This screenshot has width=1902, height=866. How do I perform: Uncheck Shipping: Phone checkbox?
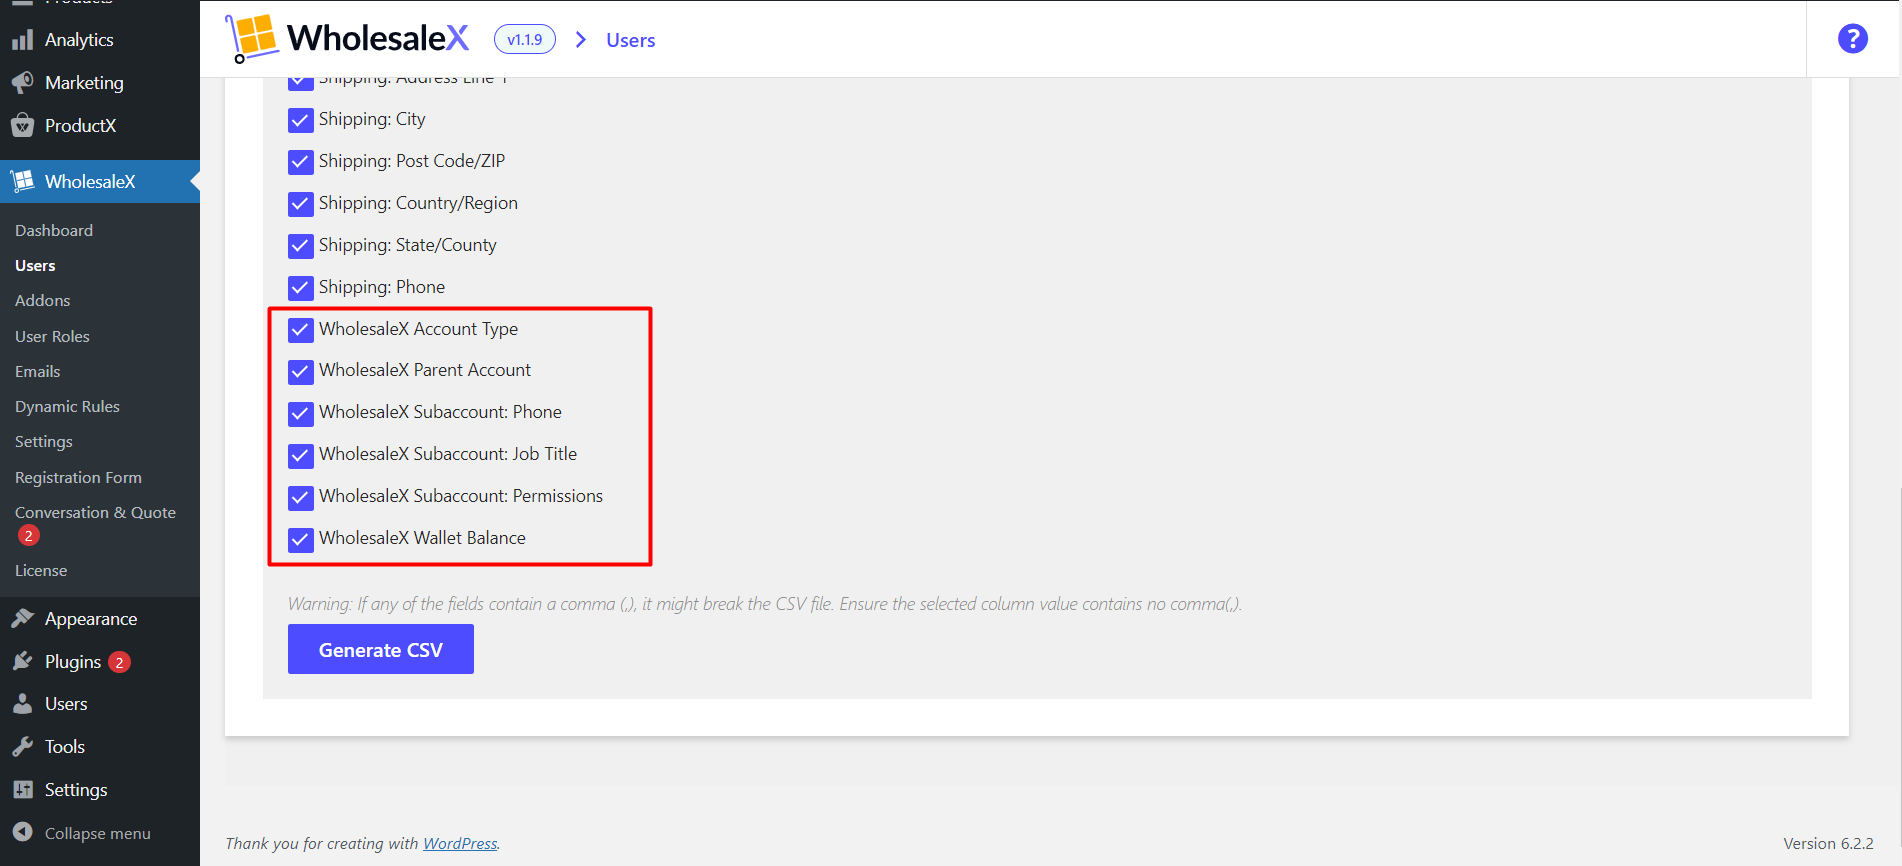click(x=301, y=288)
